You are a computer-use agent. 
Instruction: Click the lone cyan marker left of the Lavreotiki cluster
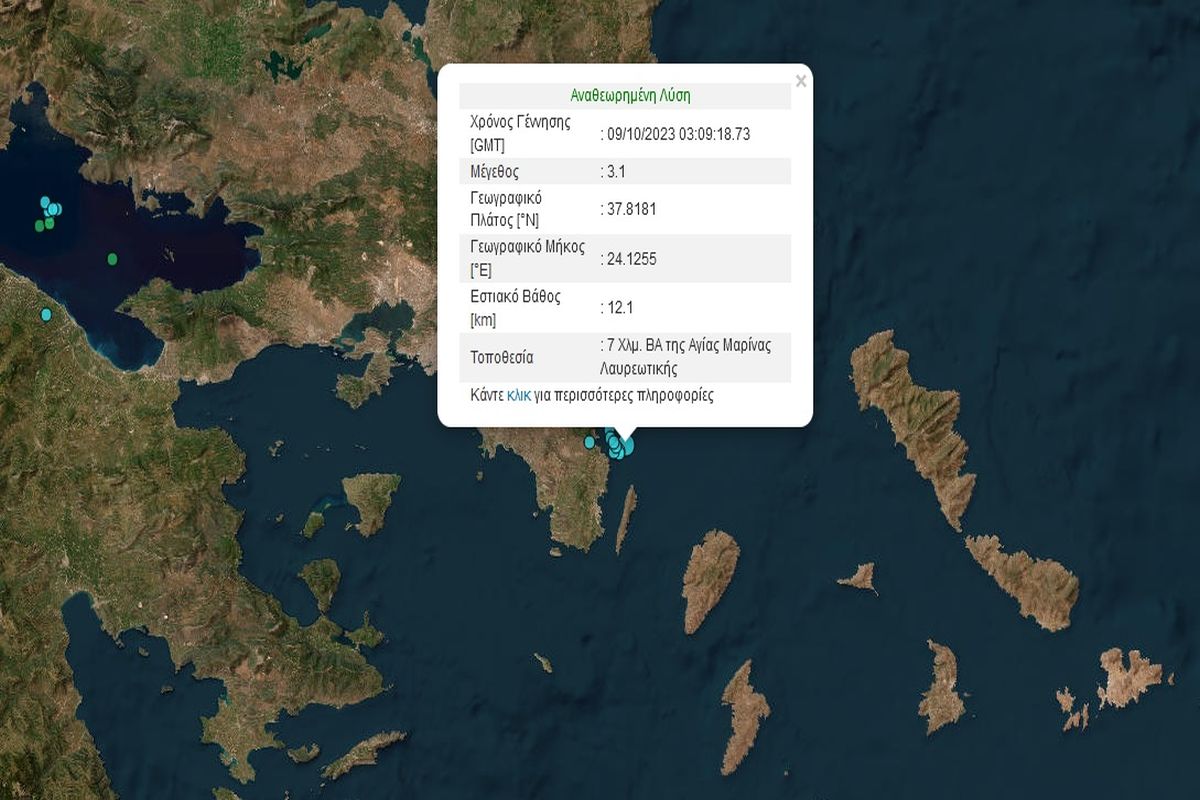point(589,441)
